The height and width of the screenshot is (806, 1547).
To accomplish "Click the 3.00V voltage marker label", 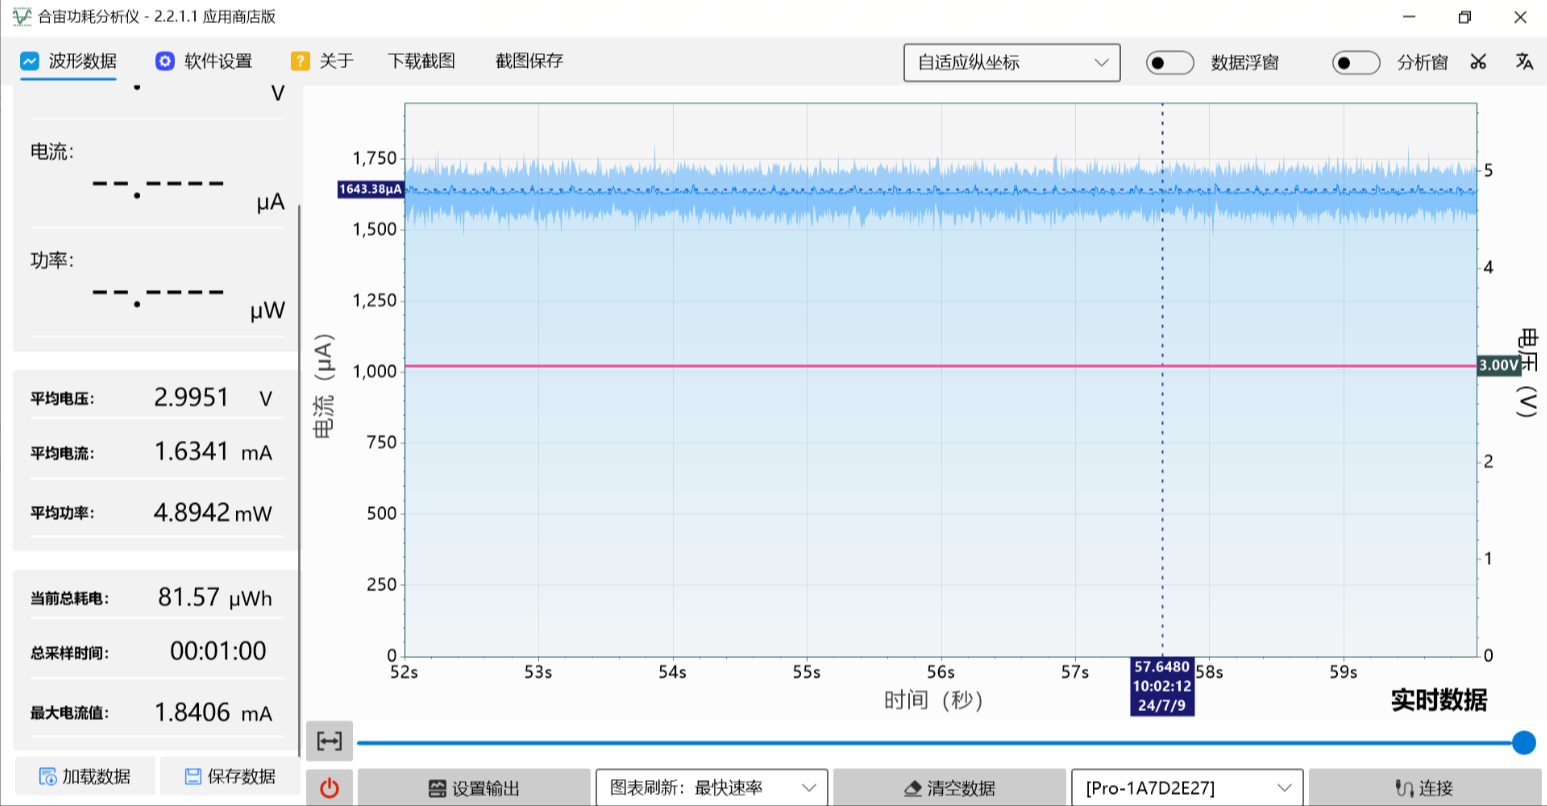I will pos(1499,366).
